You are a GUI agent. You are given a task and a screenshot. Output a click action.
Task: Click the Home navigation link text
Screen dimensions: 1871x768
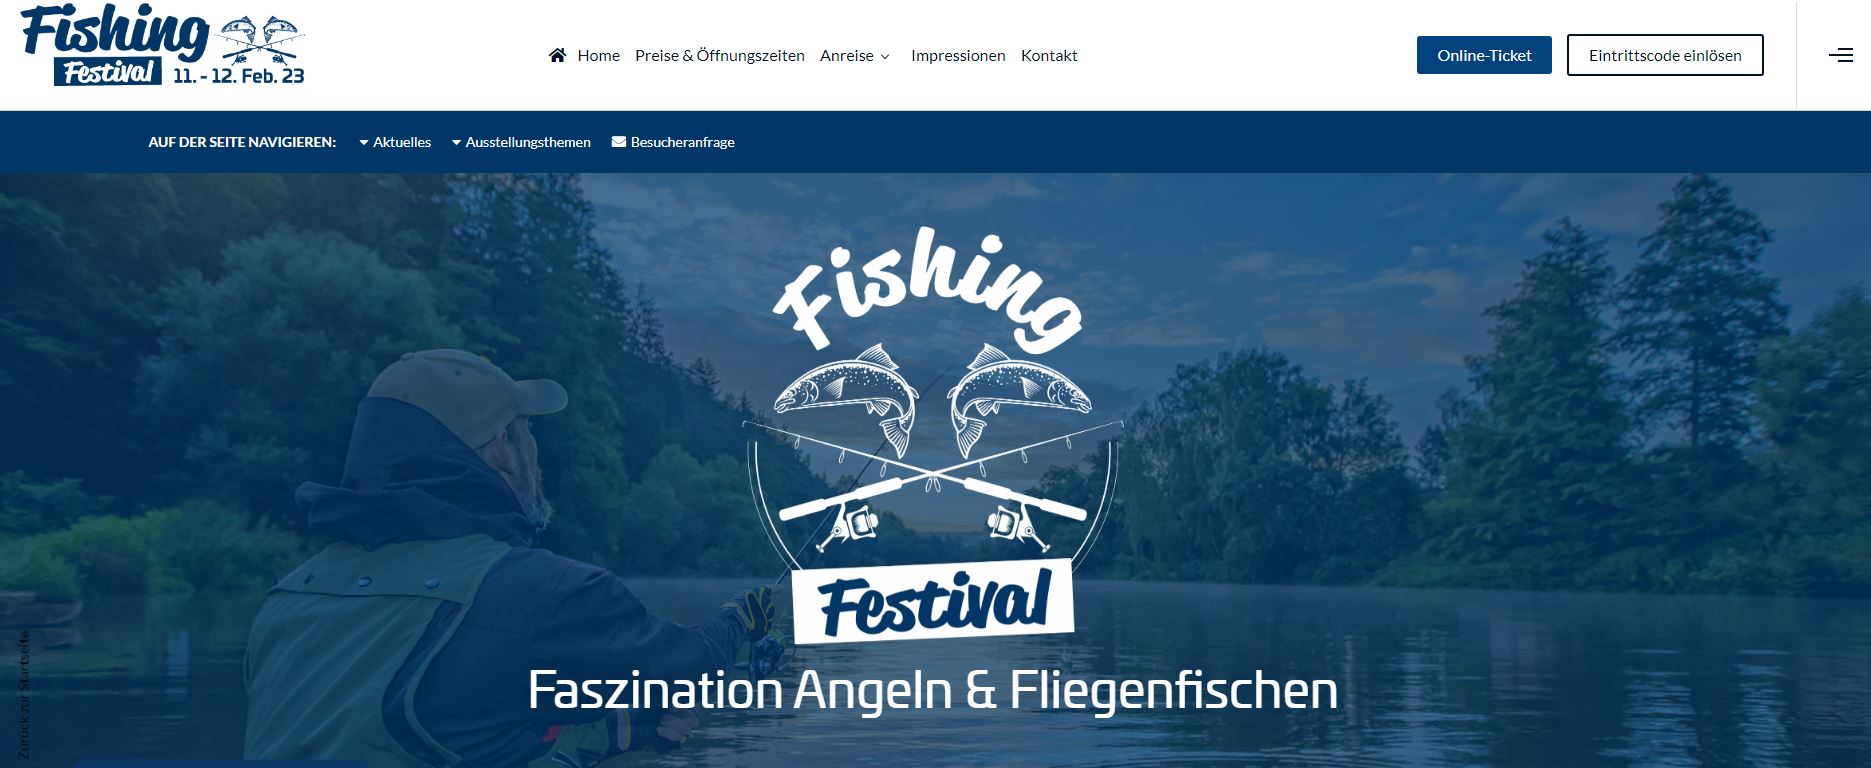click(598, 55)
